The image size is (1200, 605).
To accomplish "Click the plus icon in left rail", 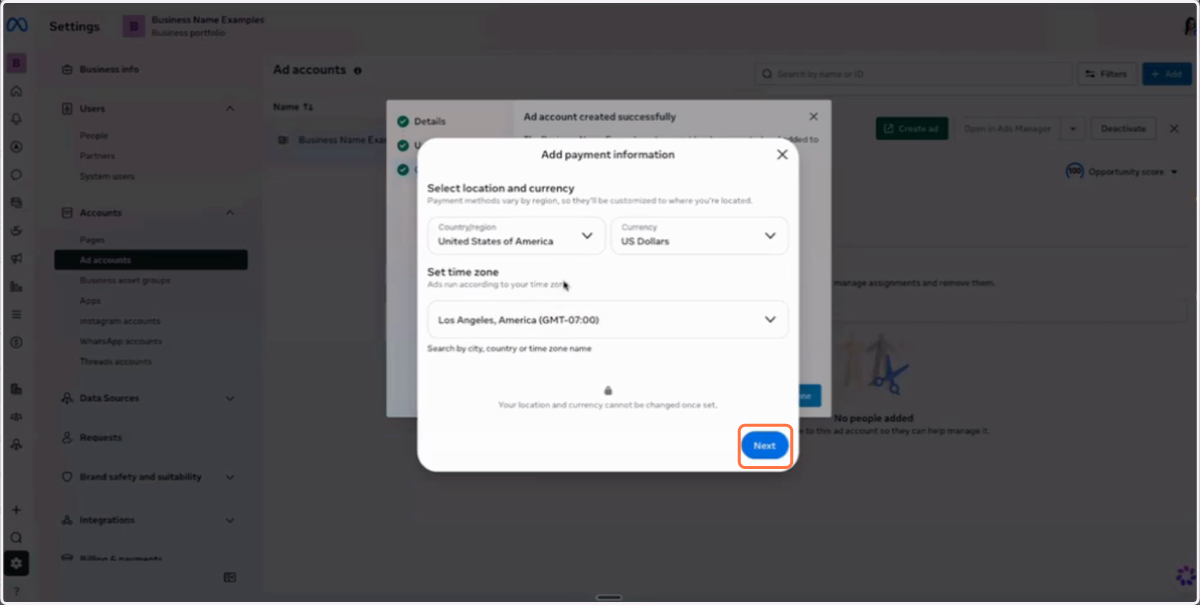I will pos(16,510).
